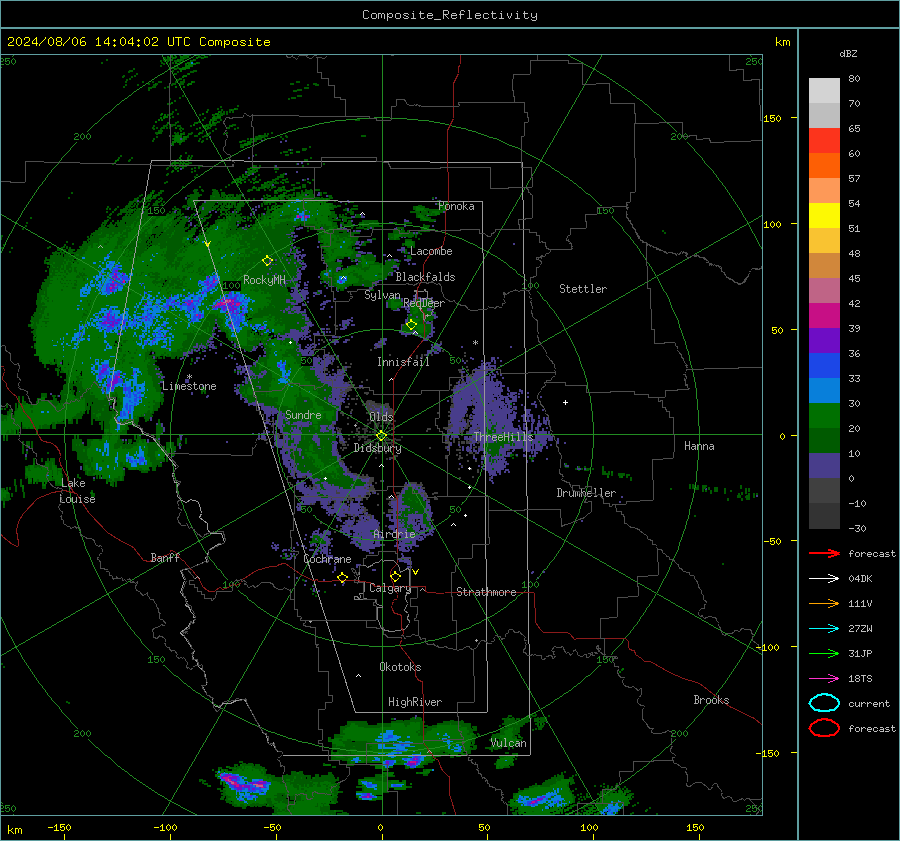Click the HighRiver label
The image size is (900, 841).
(415, 702)
